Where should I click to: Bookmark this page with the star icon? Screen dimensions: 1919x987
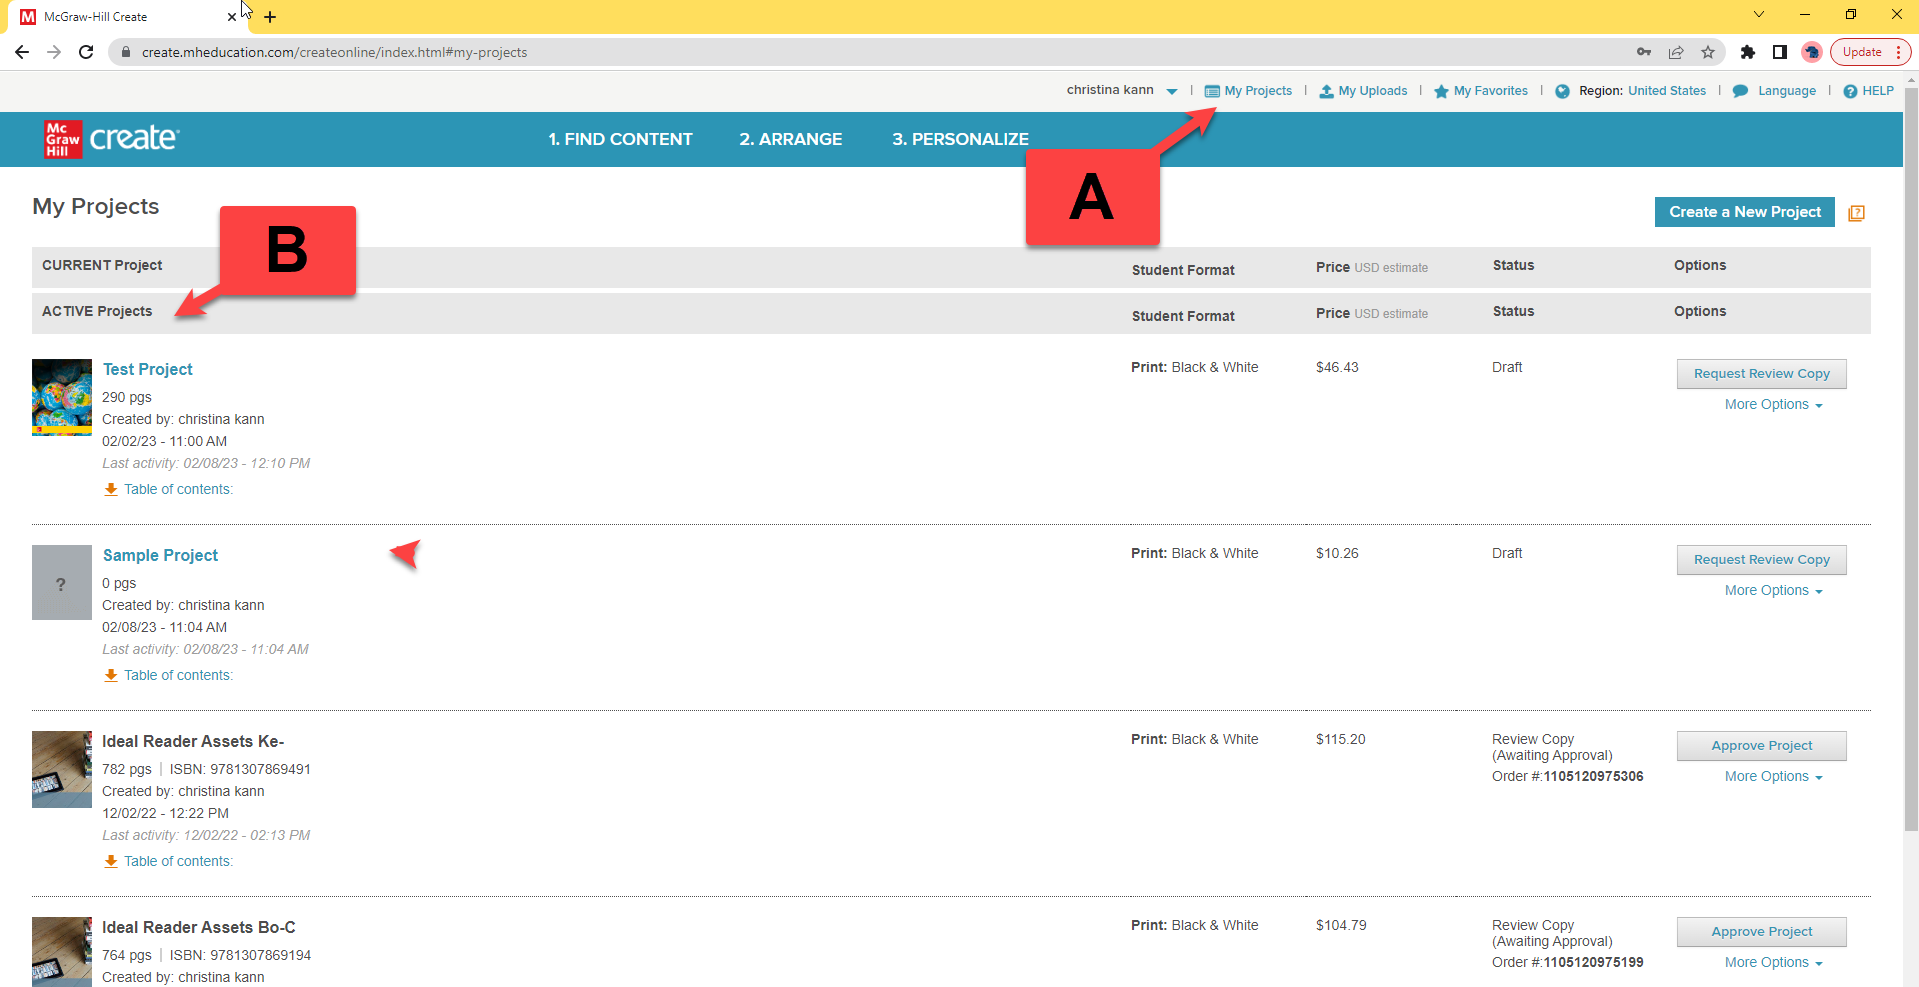(x=1708, y=52)
